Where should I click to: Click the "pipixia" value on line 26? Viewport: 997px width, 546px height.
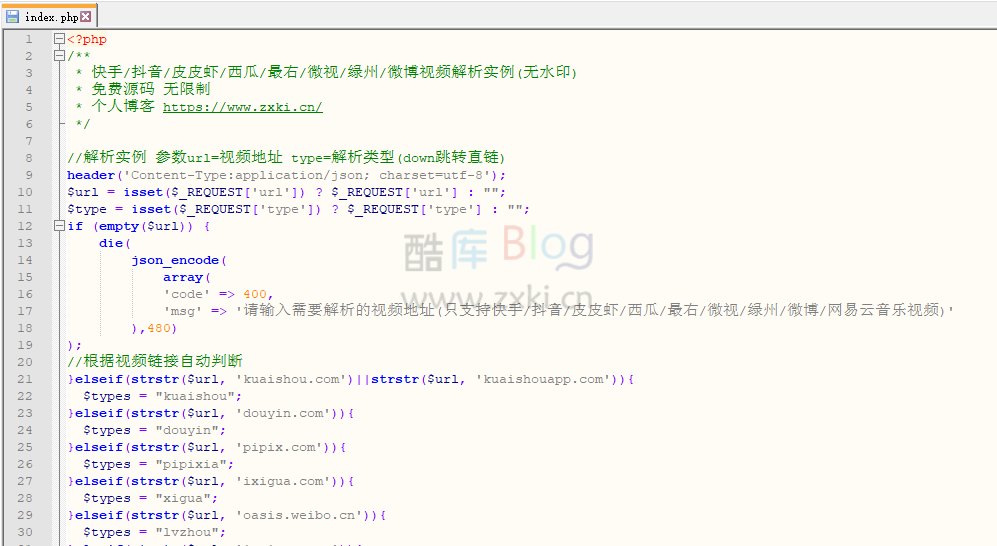(x=191, y=464)
